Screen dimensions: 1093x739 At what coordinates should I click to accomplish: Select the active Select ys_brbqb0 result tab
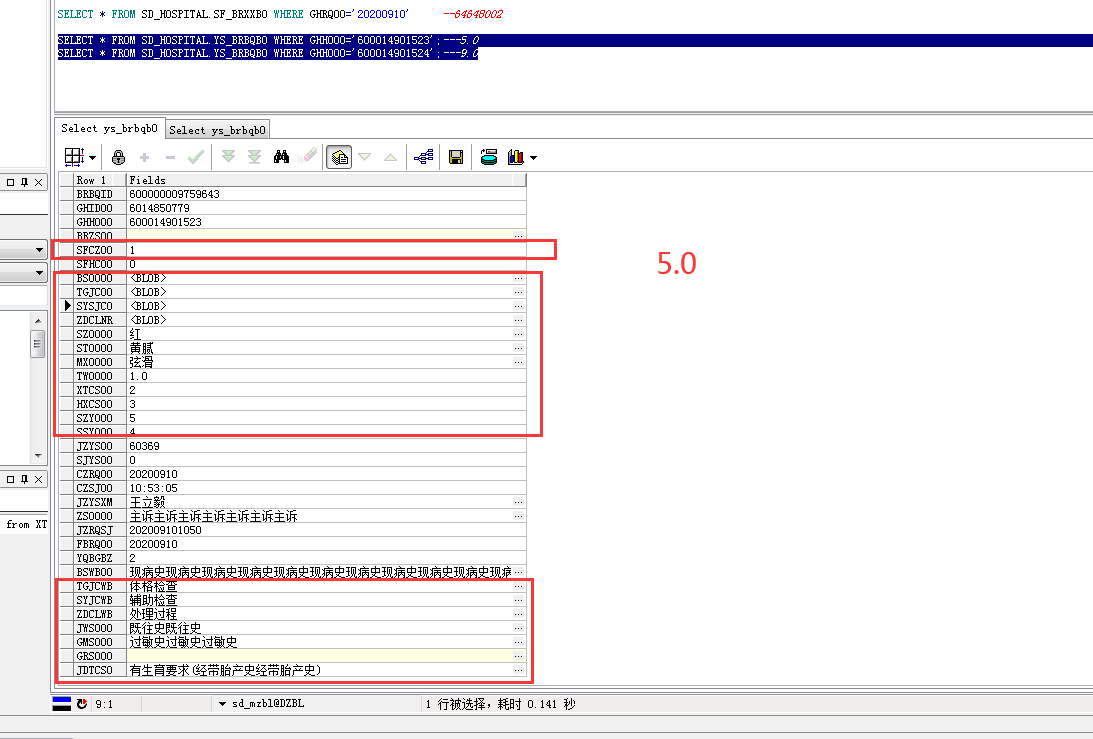click(x=109, y=128)
